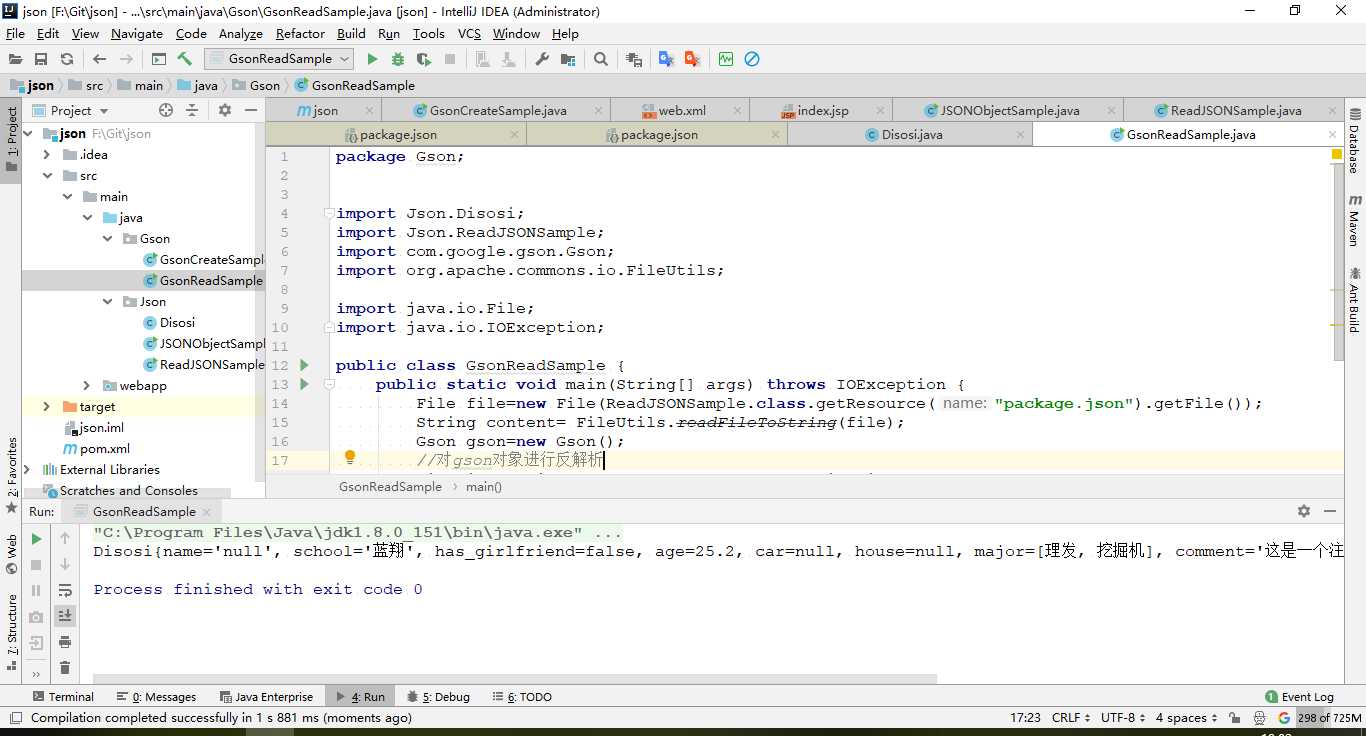Screen dimensions: 1366x736
Task: Switch to the Disosi.java editor tab
Action: click(910, 134)
